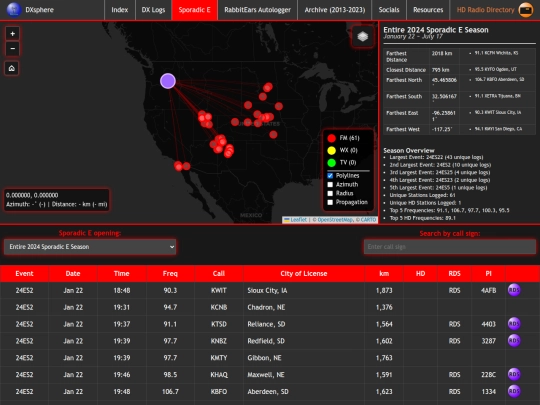Click the DXsphere site title
The width and height of the screenshot is (540, 405).
[x=39, y=10]
